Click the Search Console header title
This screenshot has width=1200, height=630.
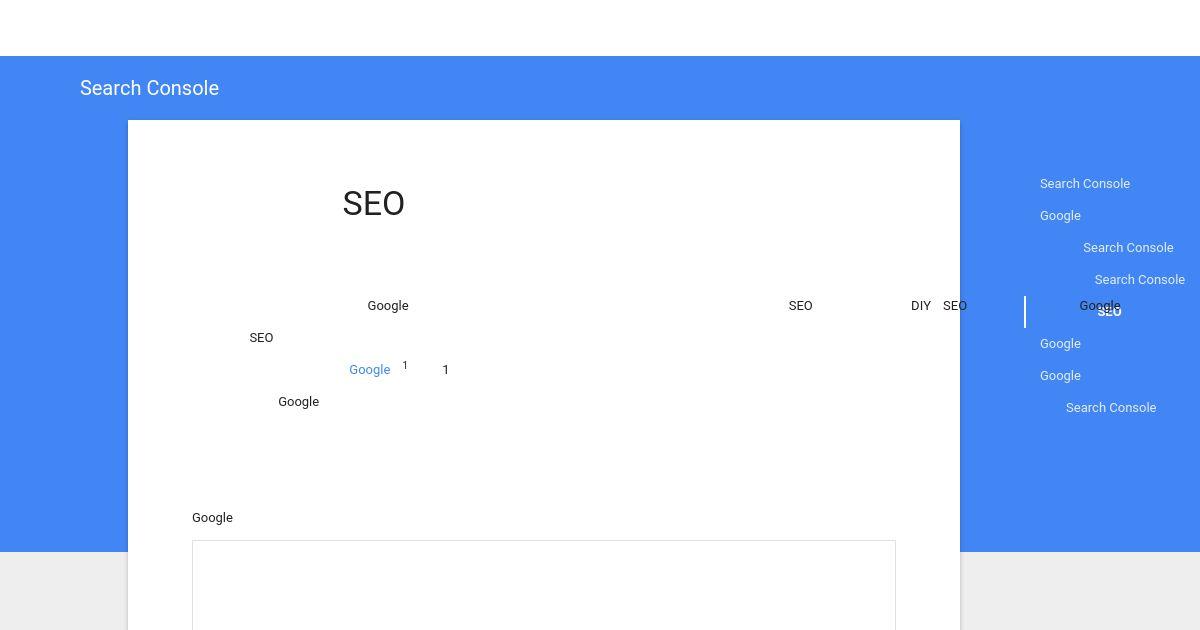pyautogui.click(x=149, y=88)
